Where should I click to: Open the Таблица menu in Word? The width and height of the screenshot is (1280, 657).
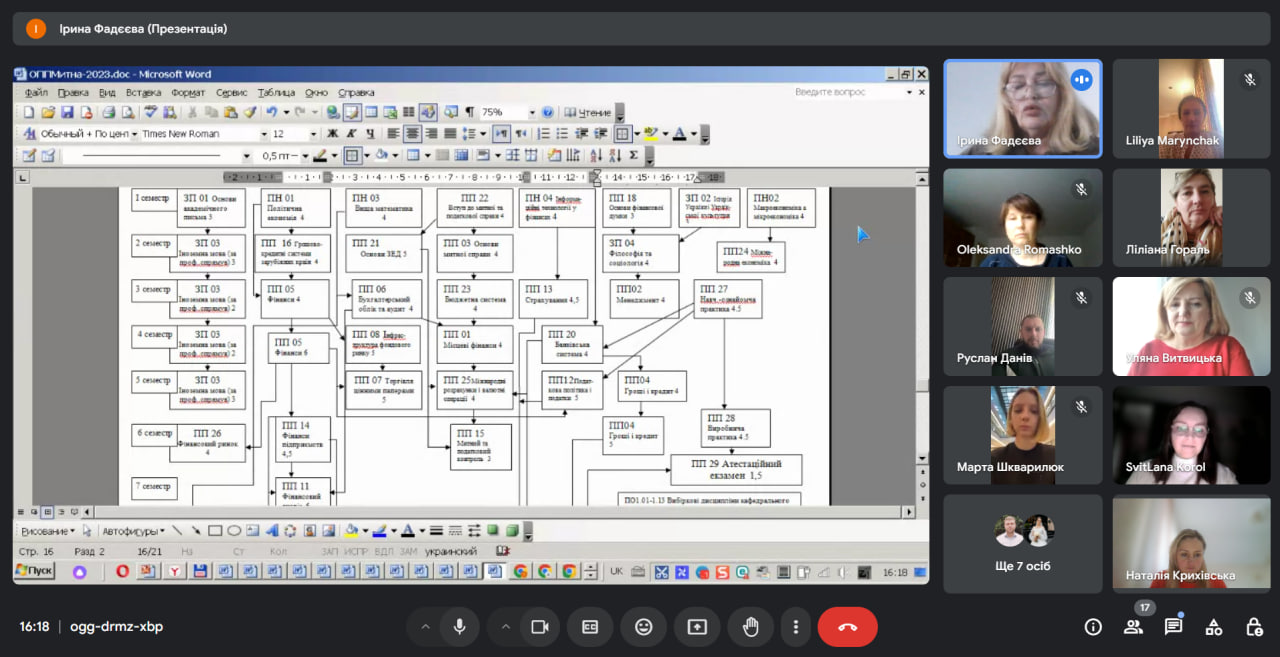[276, 93]
